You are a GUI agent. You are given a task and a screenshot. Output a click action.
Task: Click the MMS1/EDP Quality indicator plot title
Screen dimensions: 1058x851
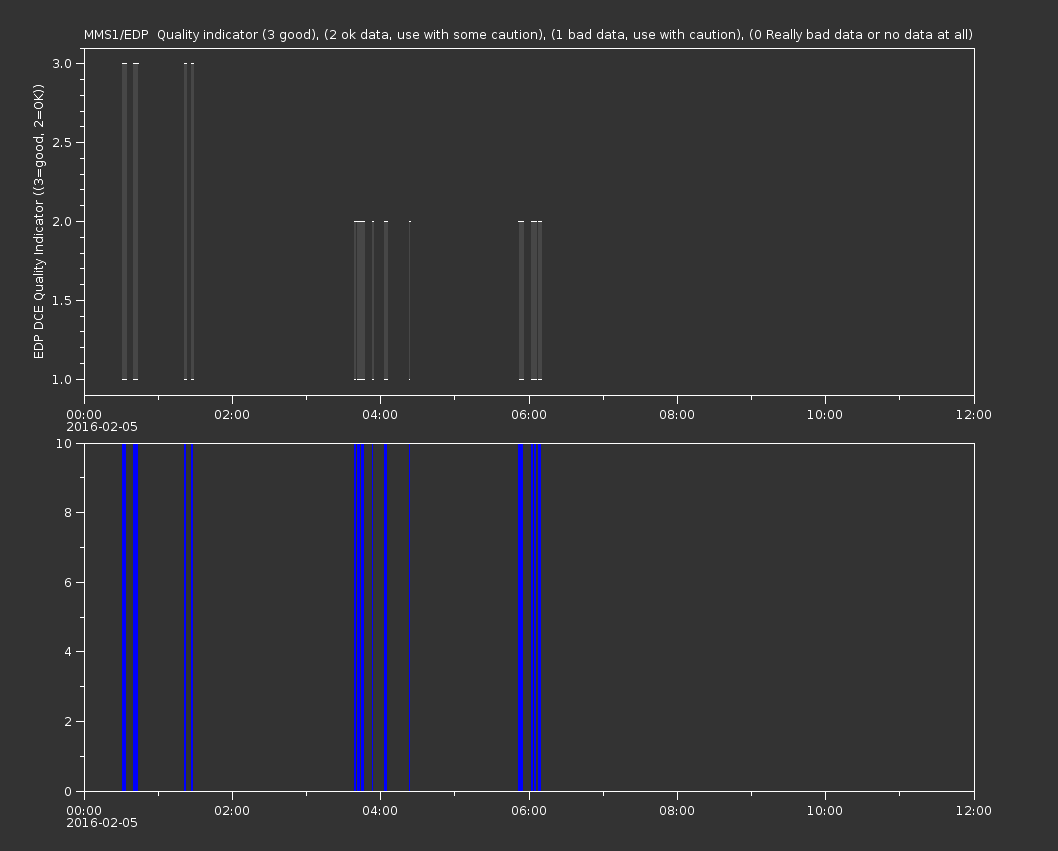click(x=528, y=34)
